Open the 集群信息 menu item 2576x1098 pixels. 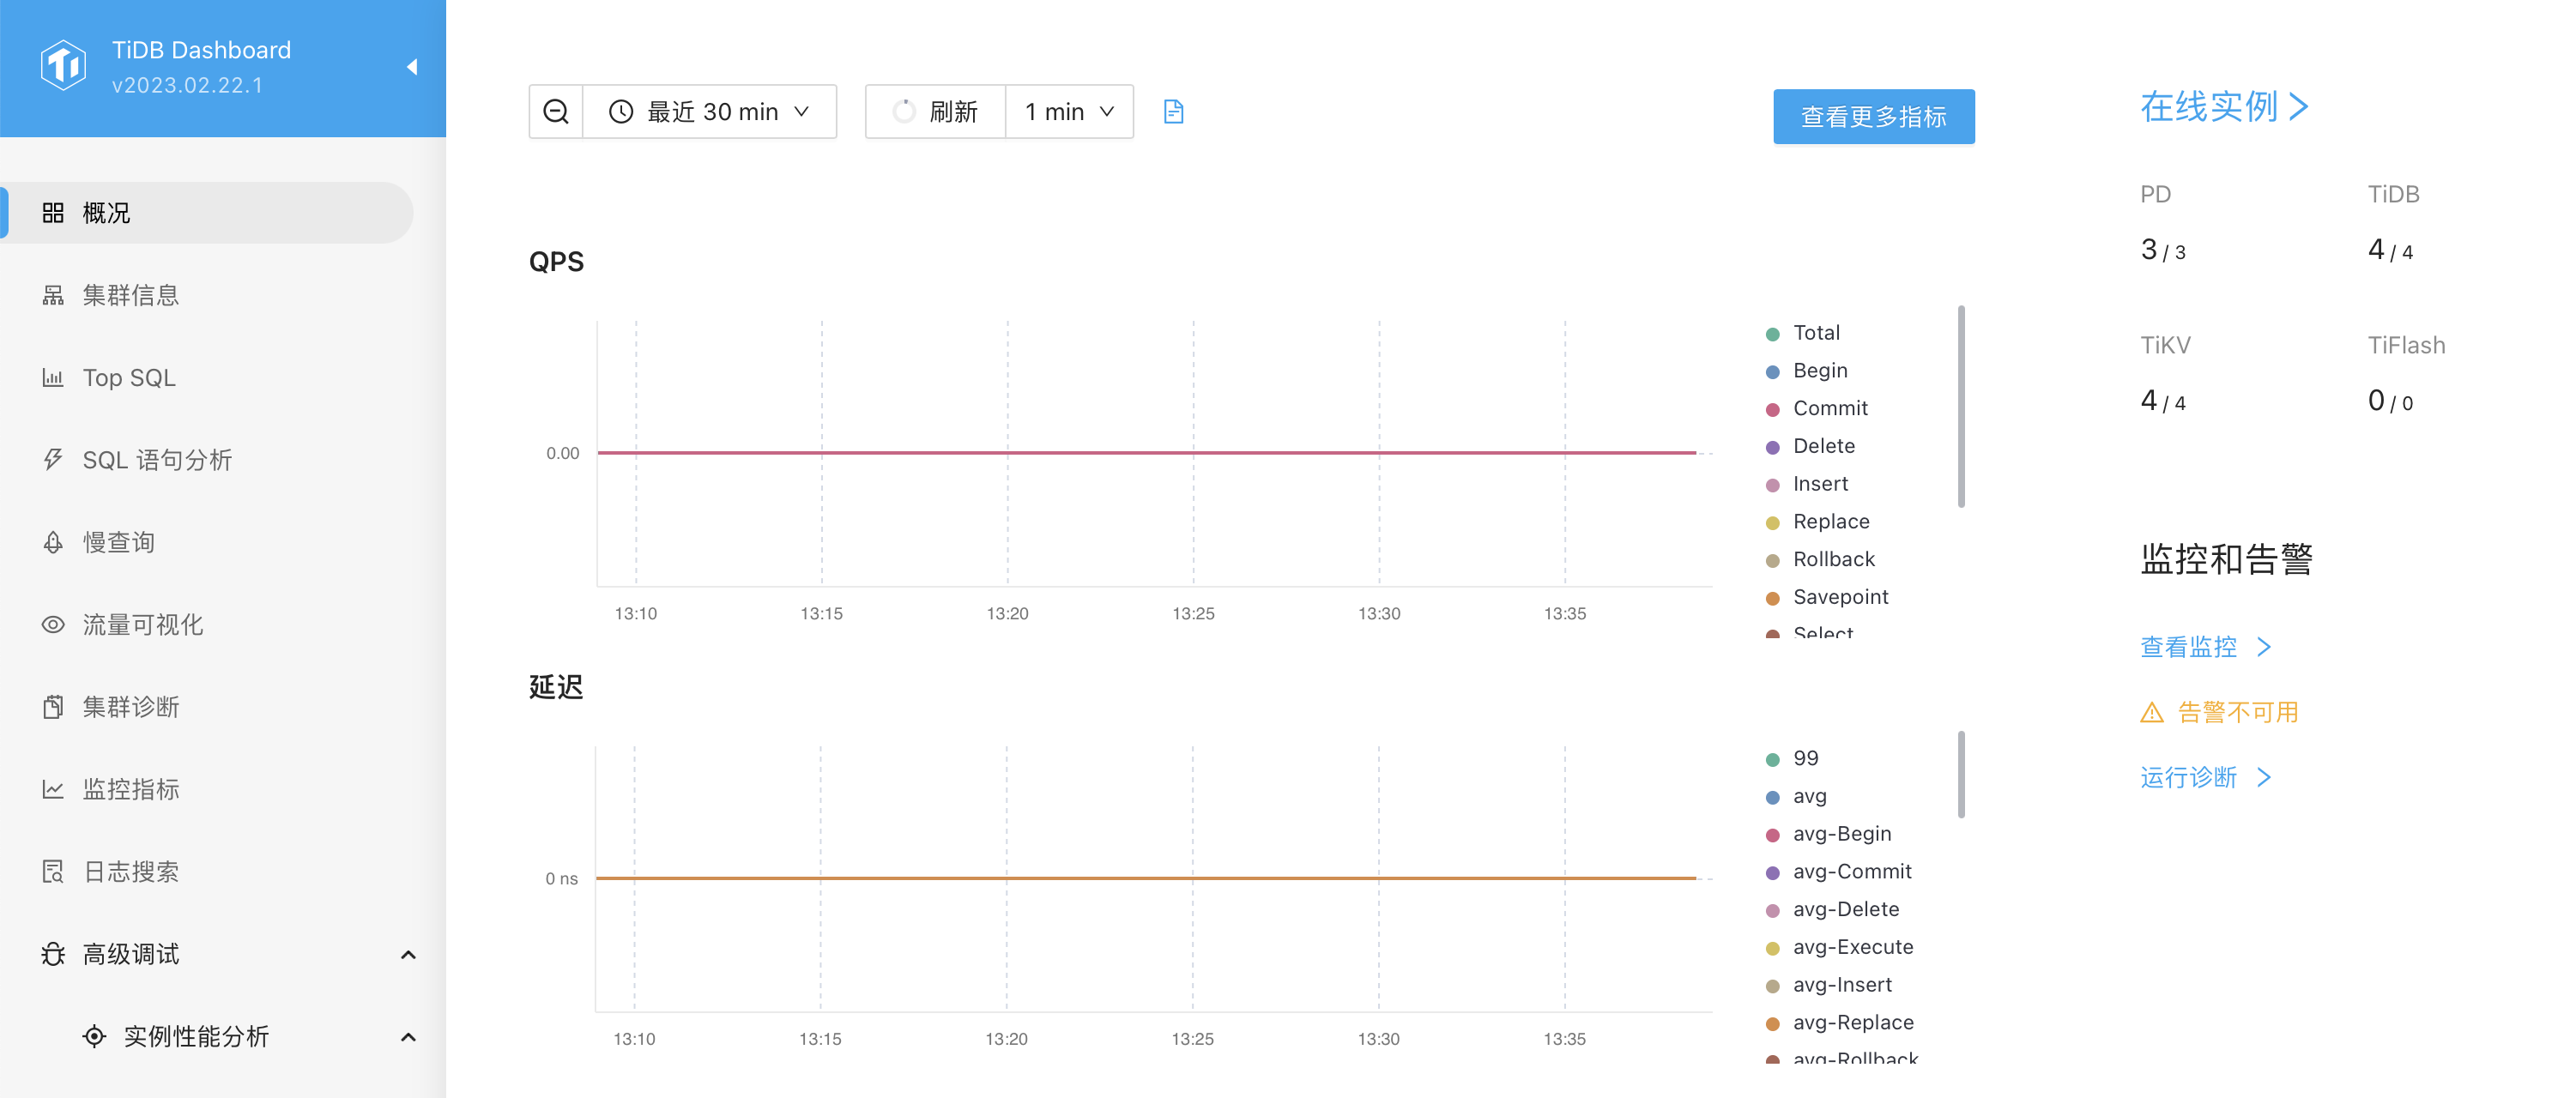click(130, 296)
